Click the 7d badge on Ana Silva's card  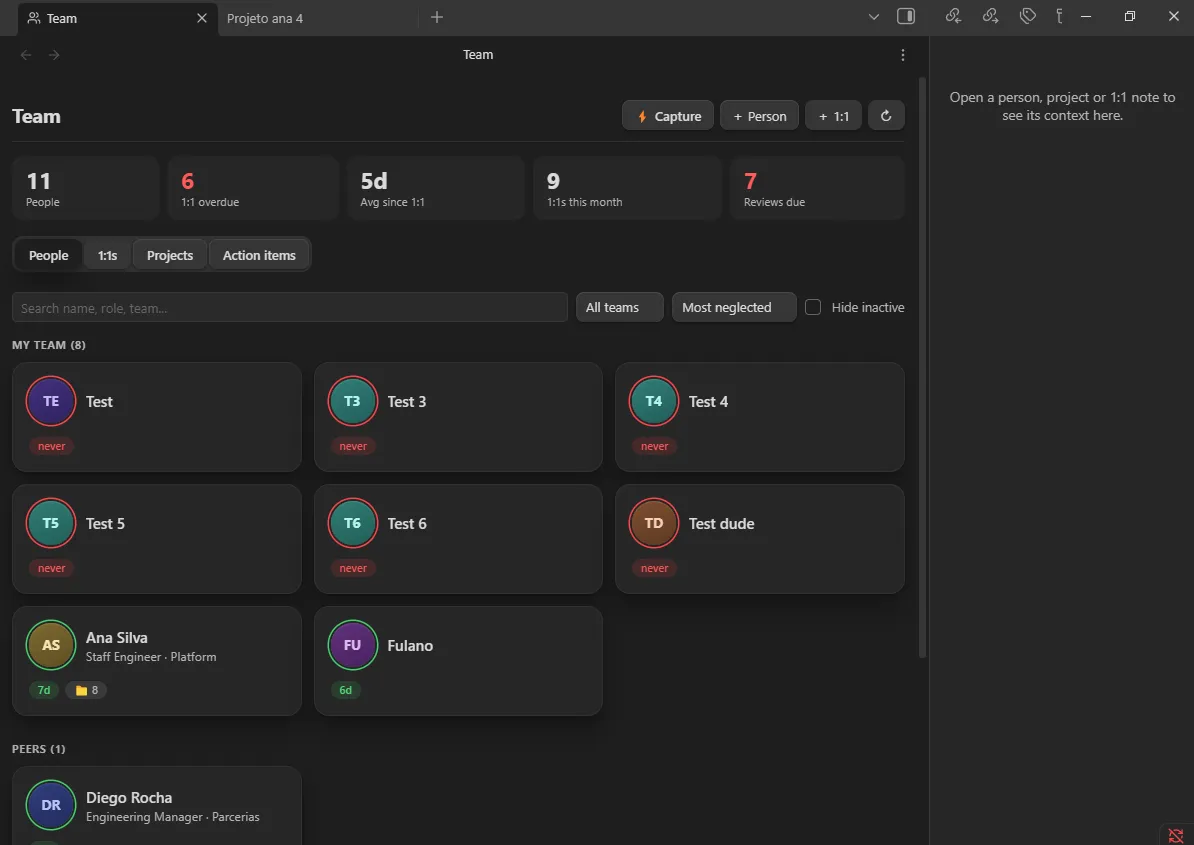pyautogui.click(x=44, y=690)
